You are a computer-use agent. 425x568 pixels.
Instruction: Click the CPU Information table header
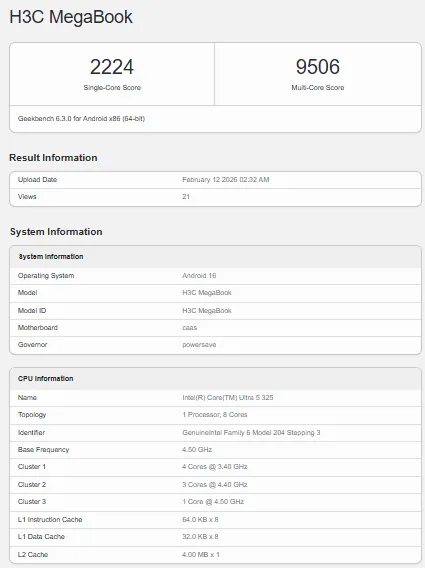click(x=46, y=379)
